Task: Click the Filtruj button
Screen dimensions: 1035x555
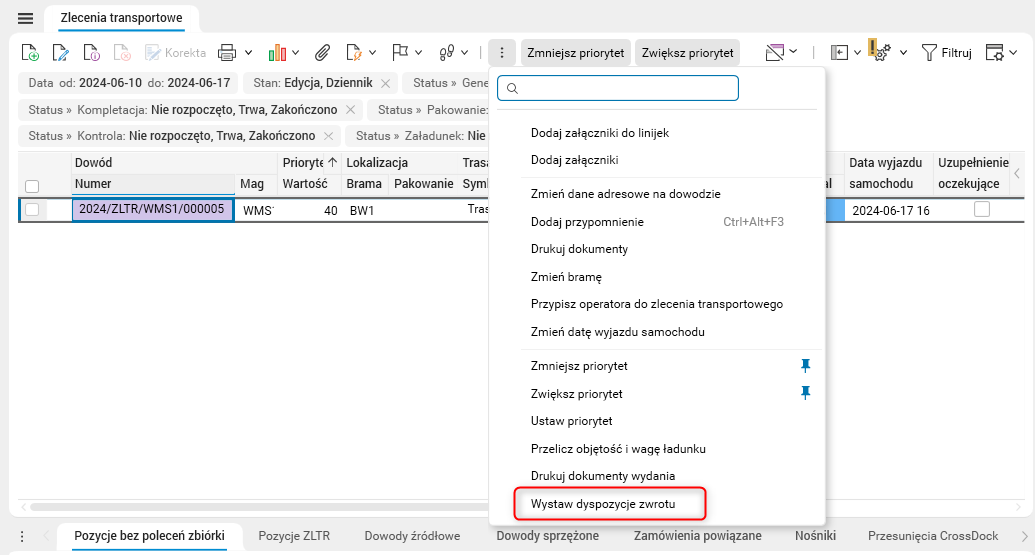Action: pos(947,53)
